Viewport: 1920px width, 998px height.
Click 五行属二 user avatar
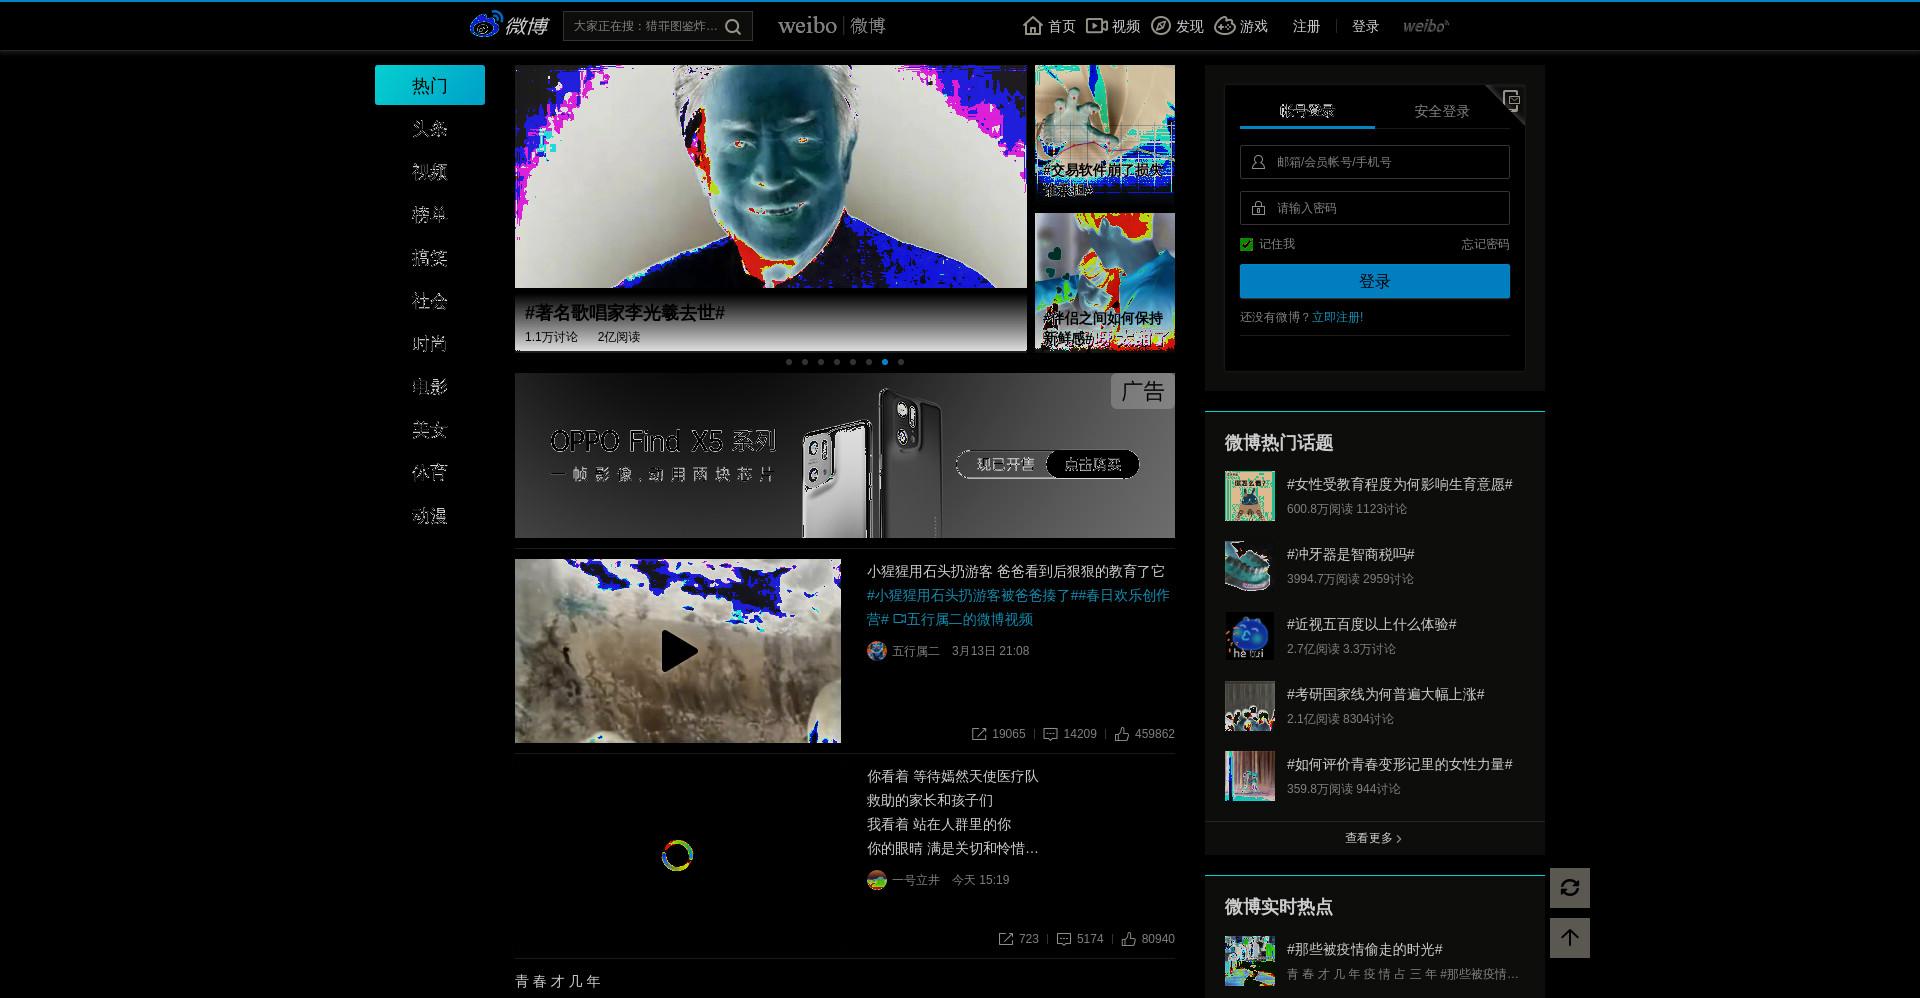[x=877, y=651]
